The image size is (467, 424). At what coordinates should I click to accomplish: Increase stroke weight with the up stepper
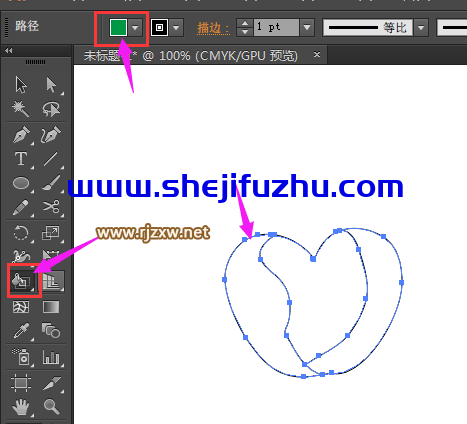[x=245, y=23]
